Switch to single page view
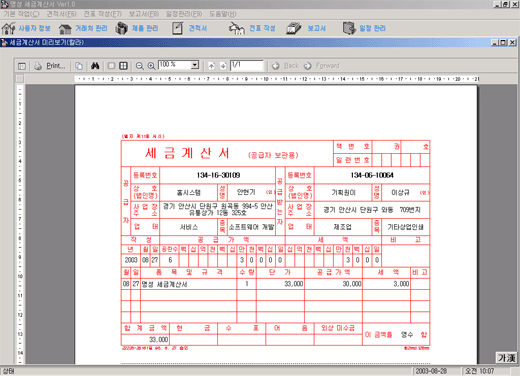 click(x=111, y=66)
